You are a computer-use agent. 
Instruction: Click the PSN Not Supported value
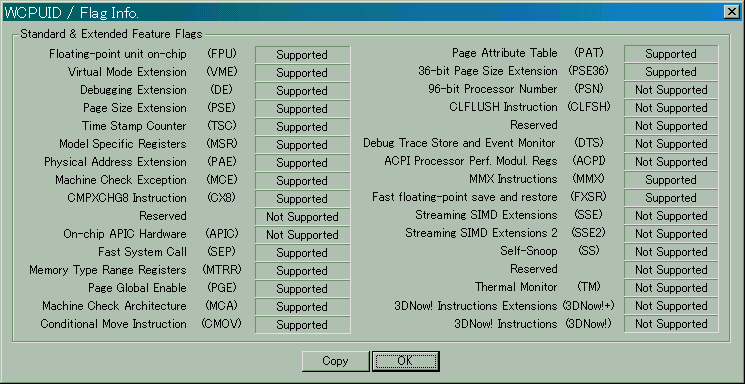click(671, 90)
